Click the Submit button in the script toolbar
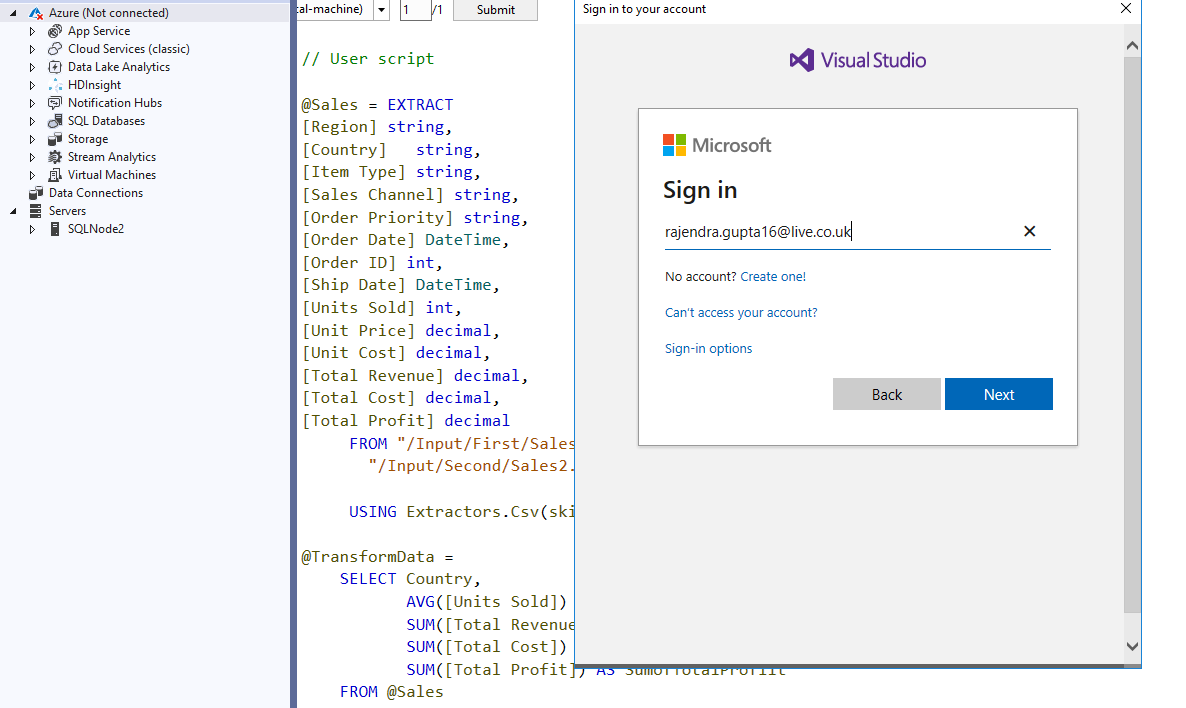The image size is (1186, 708). pos(495,10)
